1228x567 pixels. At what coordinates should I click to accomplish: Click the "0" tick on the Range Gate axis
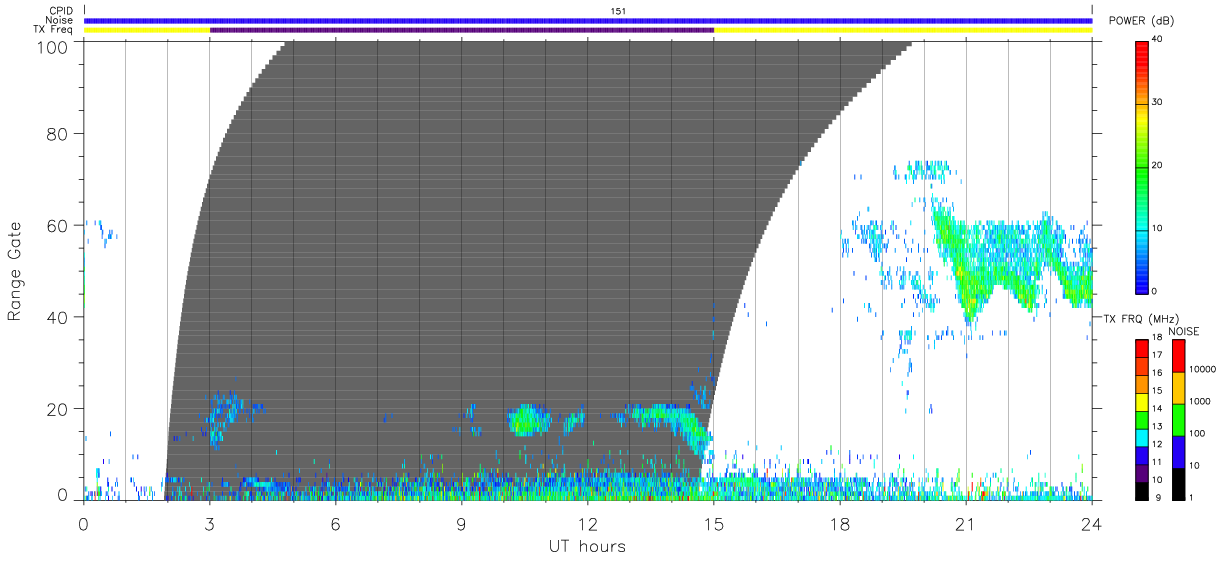(x=63, y=495)
